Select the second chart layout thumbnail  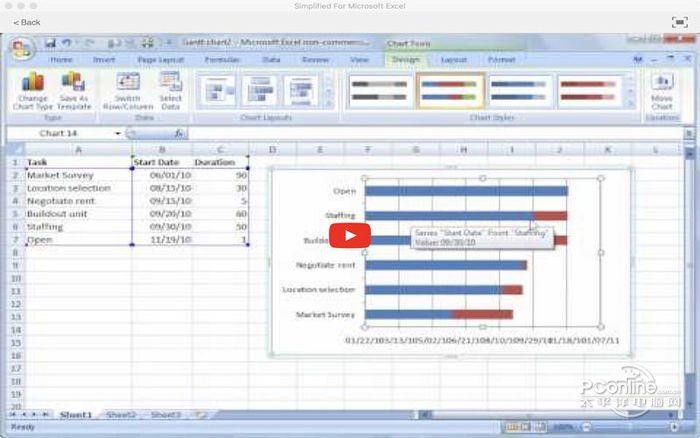tap(259, 91)
